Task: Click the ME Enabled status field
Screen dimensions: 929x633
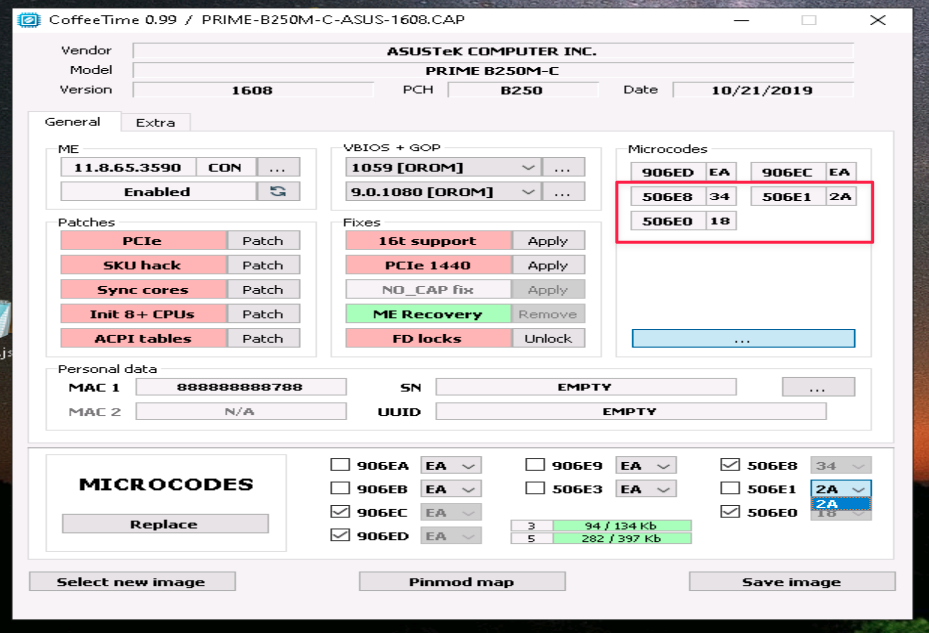Action: 158,191
